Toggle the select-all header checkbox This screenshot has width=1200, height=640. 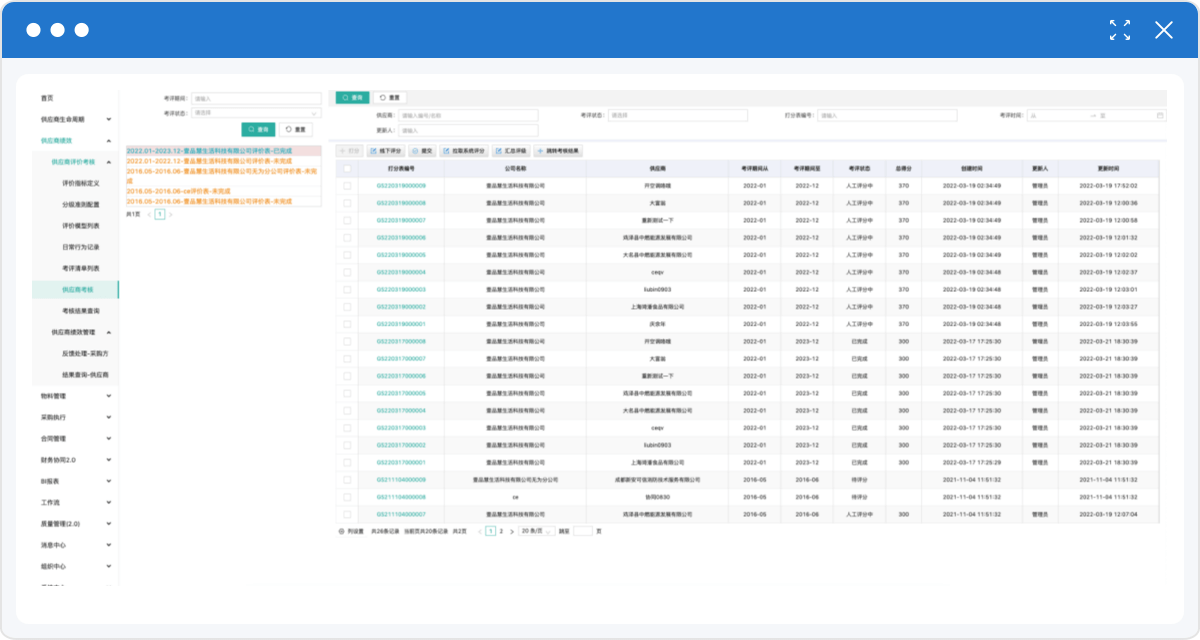point(347,169)
